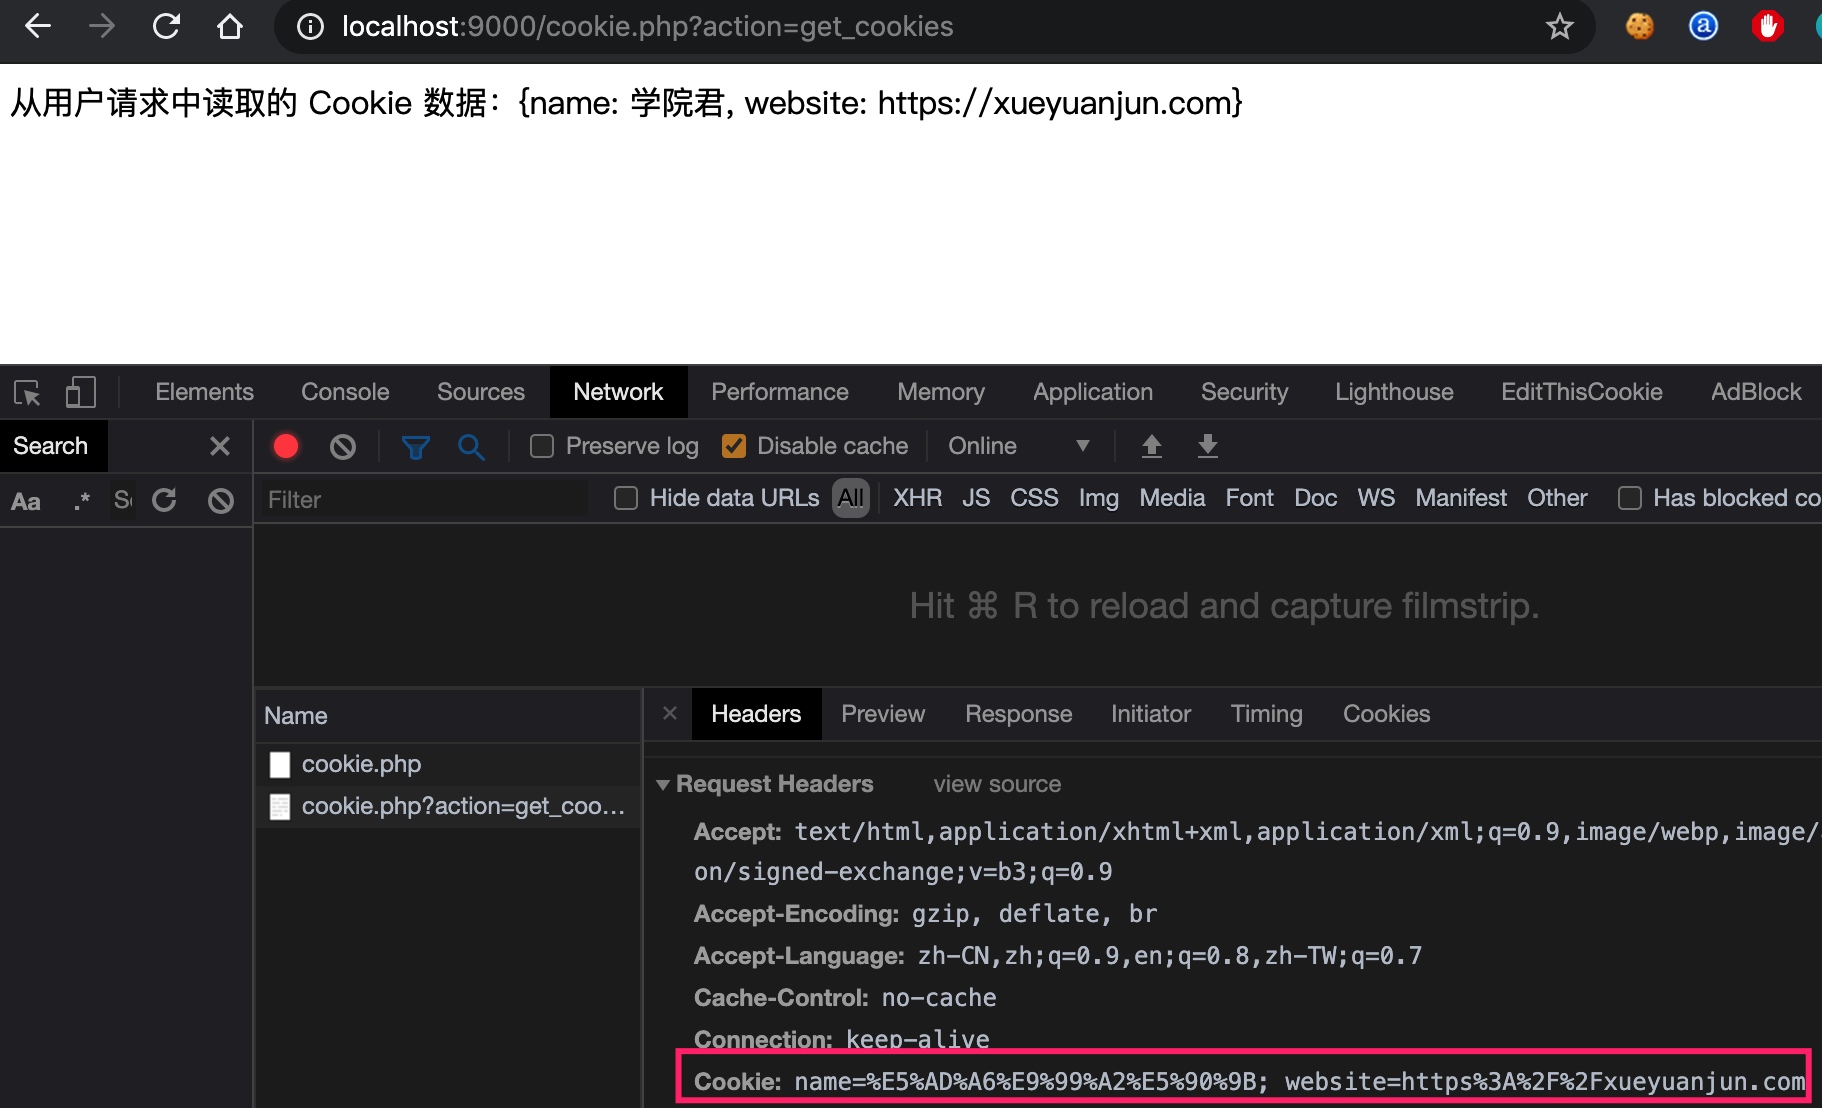Filter requests by Font type

point(1249,498)
